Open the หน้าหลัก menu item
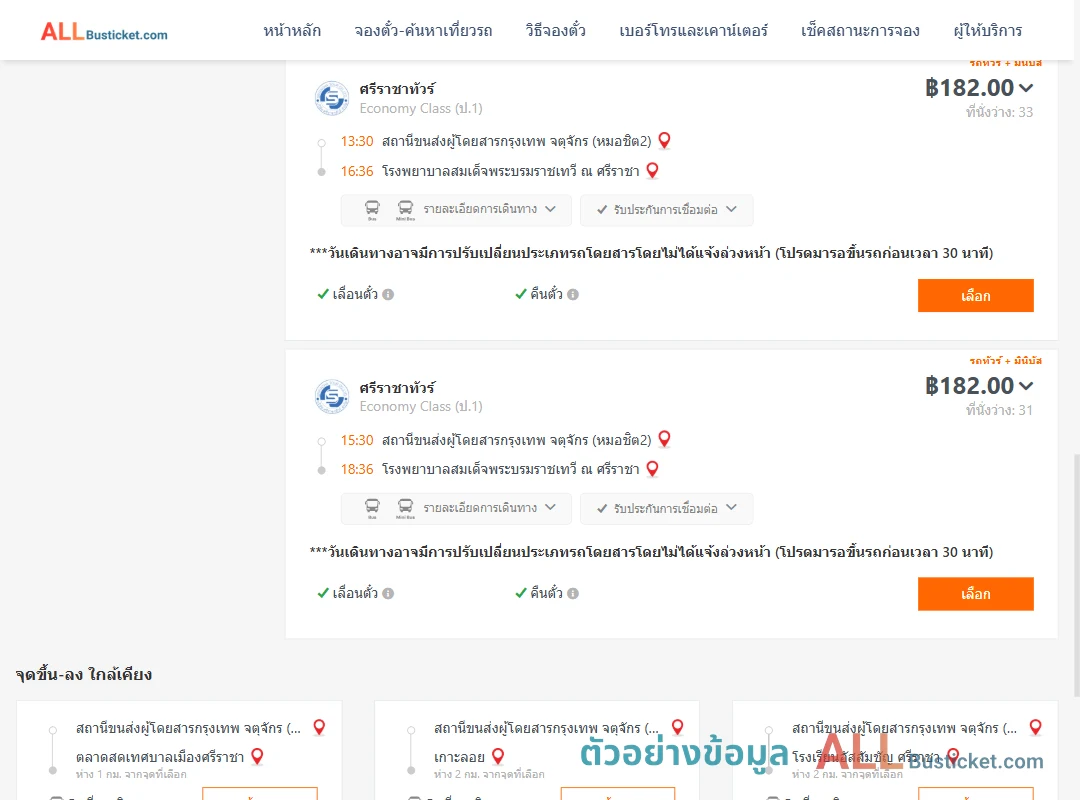This screenshot has width=1080, height=800. click(292, 30)
